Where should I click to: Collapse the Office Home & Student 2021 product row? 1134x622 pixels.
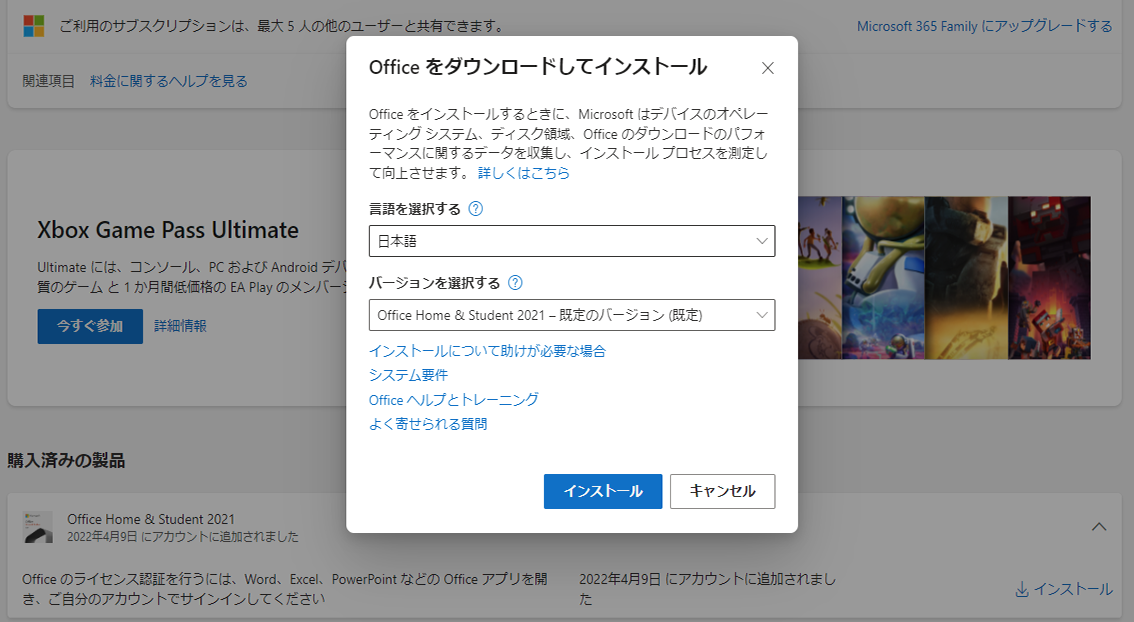(1099, 527)
